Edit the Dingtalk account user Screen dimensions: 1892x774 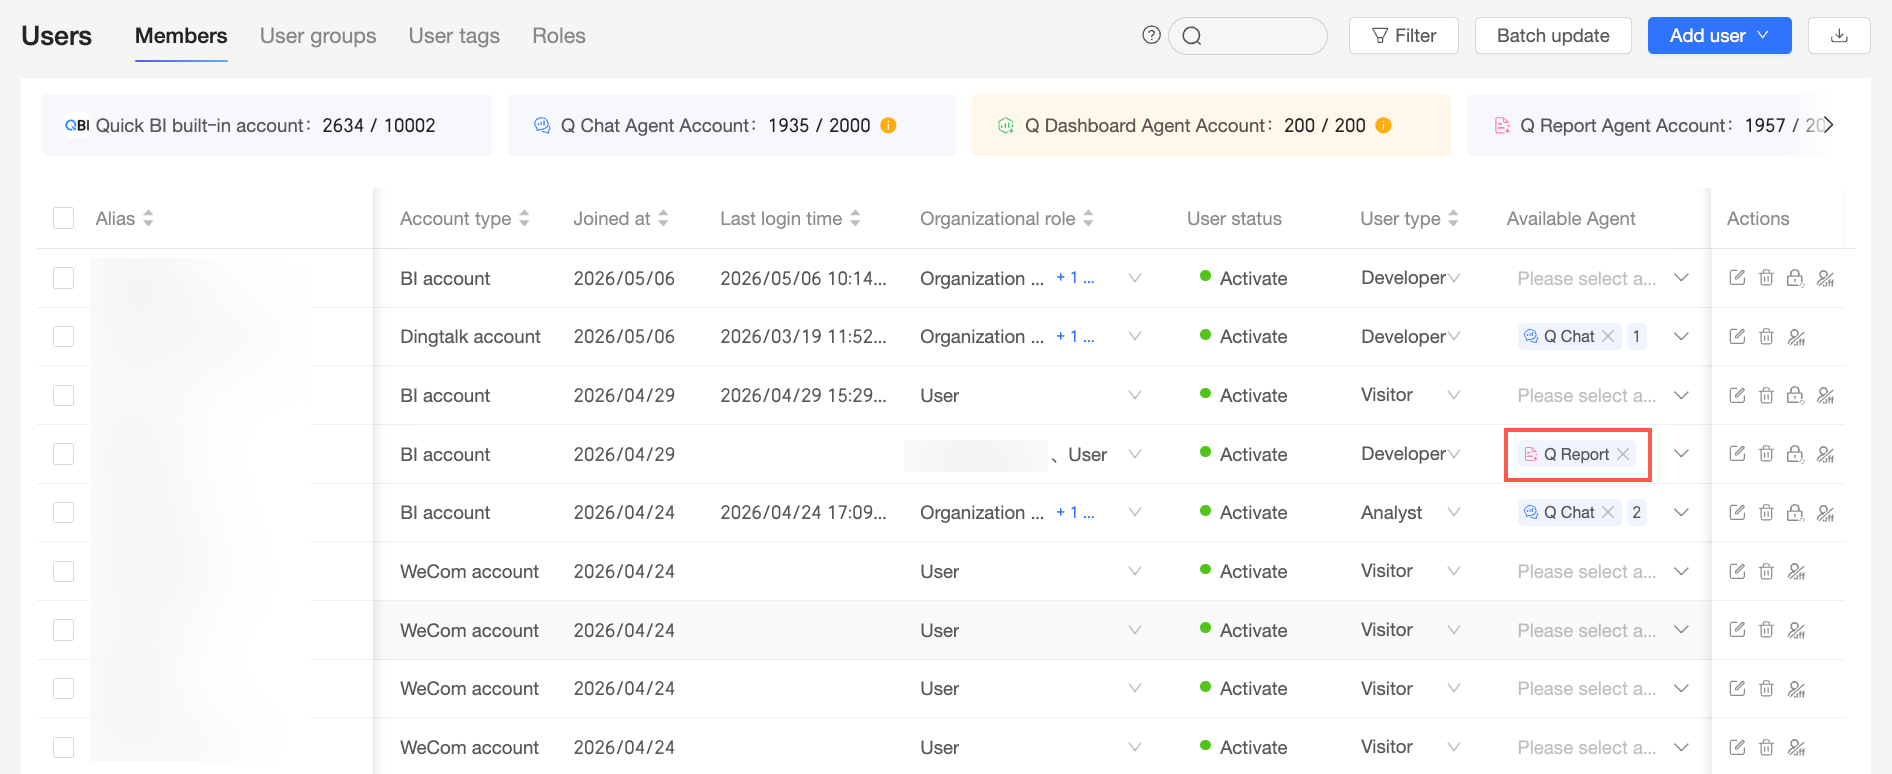coord(1737,336)
